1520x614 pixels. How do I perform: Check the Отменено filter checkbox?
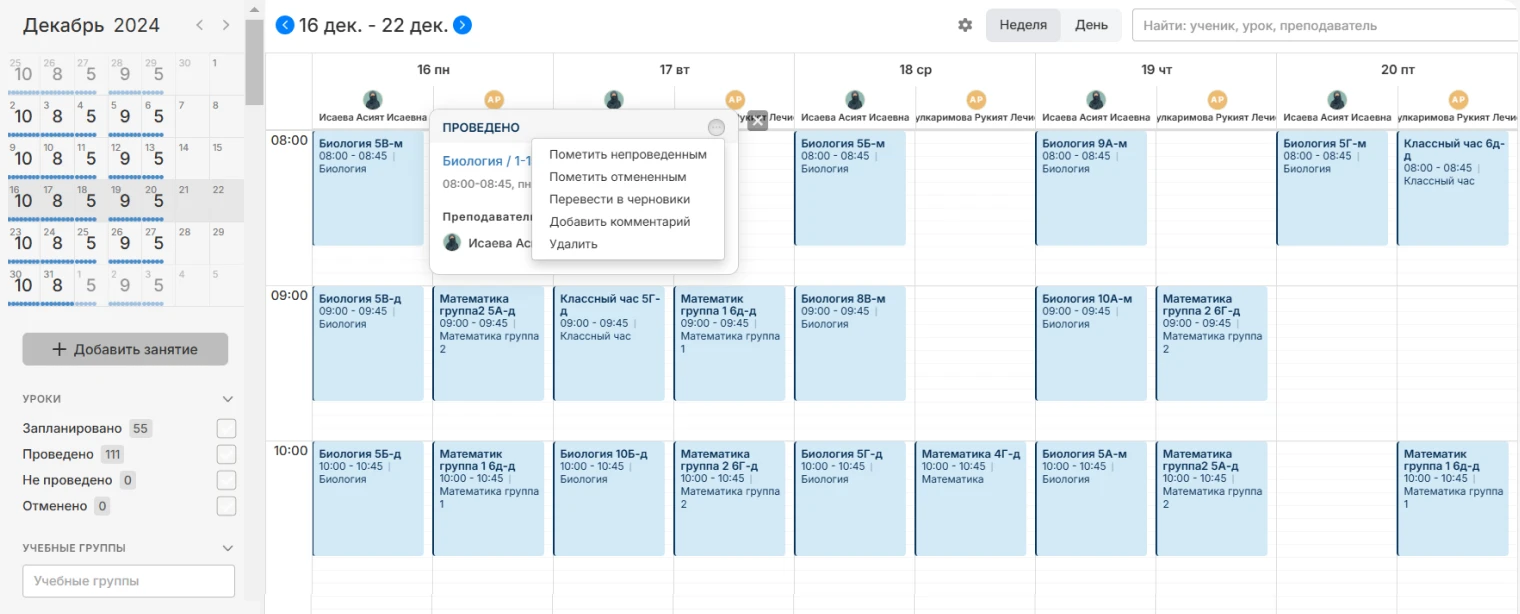point(227,506)
